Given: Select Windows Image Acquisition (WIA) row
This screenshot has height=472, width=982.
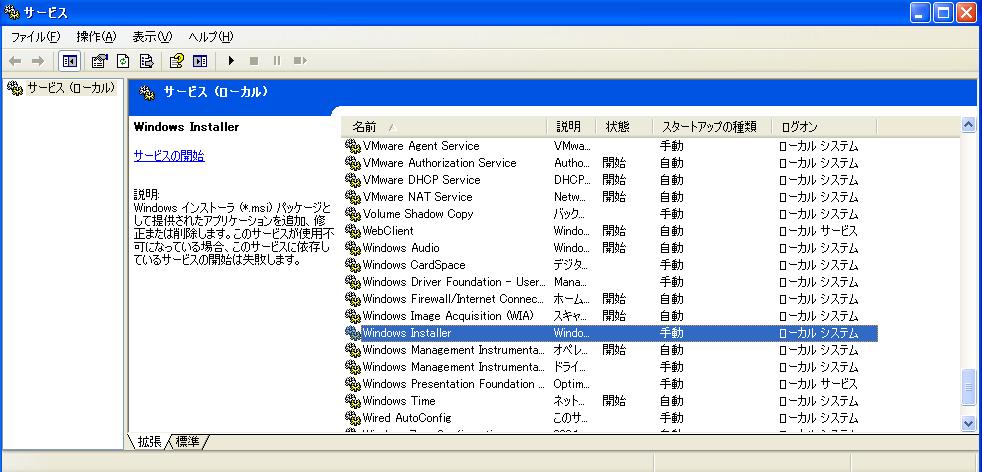Looking at the screenshot, I should (x=611, y=316).
